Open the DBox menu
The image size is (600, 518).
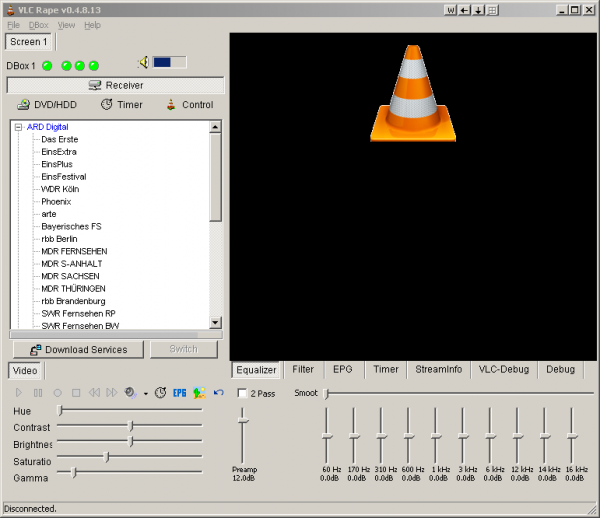38,25
